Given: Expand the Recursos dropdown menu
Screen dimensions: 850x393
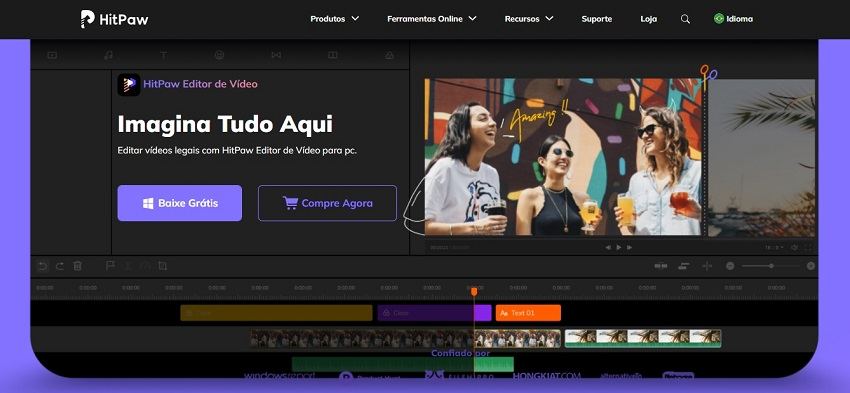Looking at the screenshot, I should click(529, 19).
